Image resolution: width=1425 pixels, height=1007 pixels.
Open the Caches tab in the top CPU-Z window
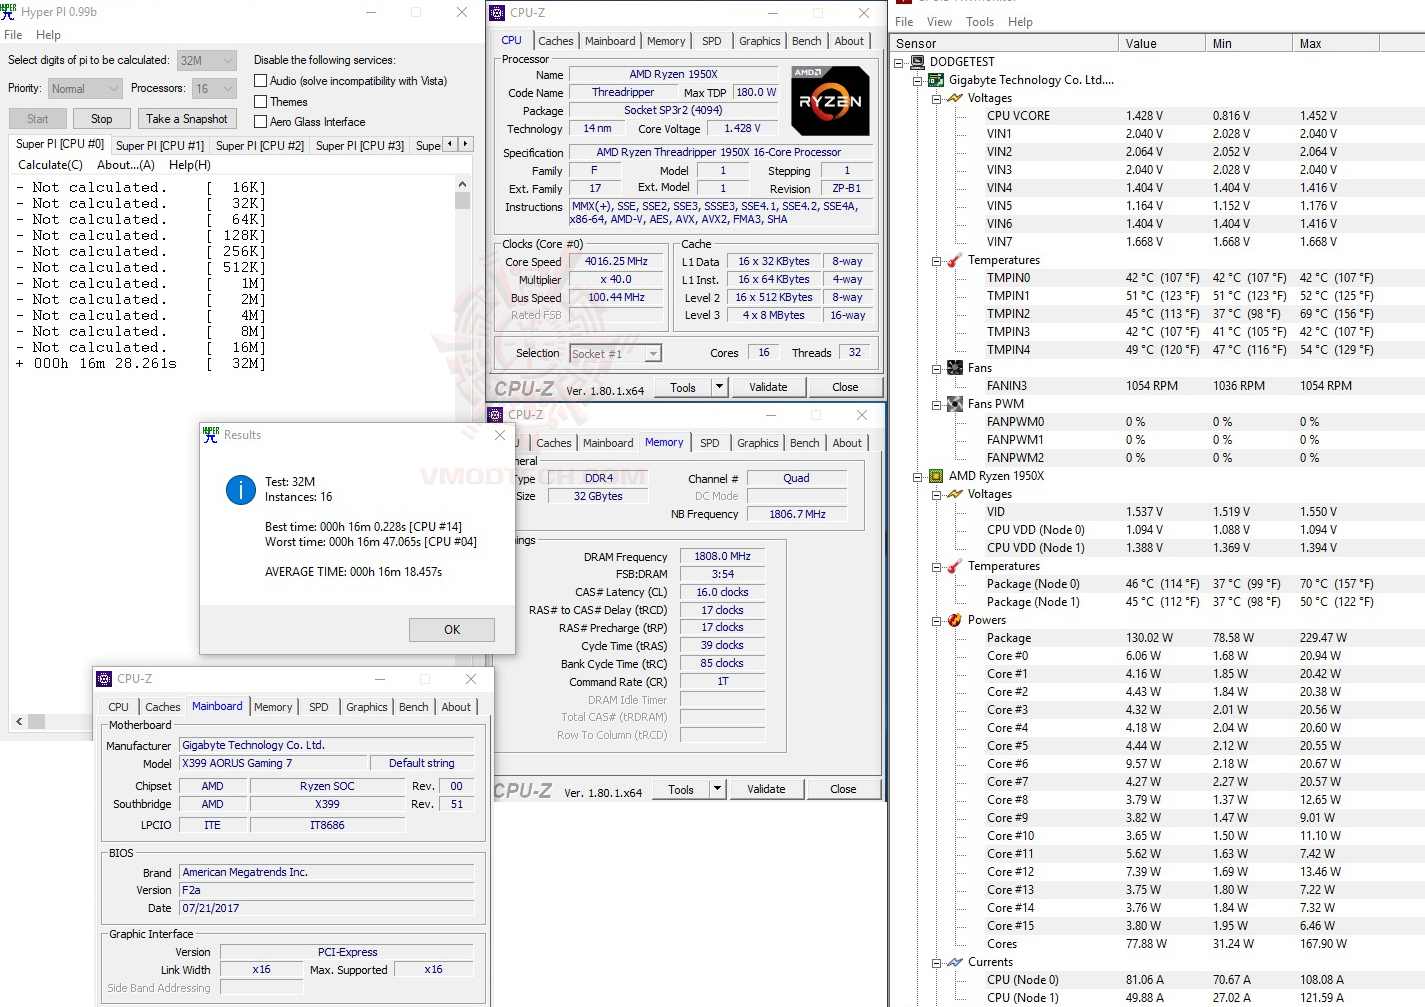coord(556,41)
